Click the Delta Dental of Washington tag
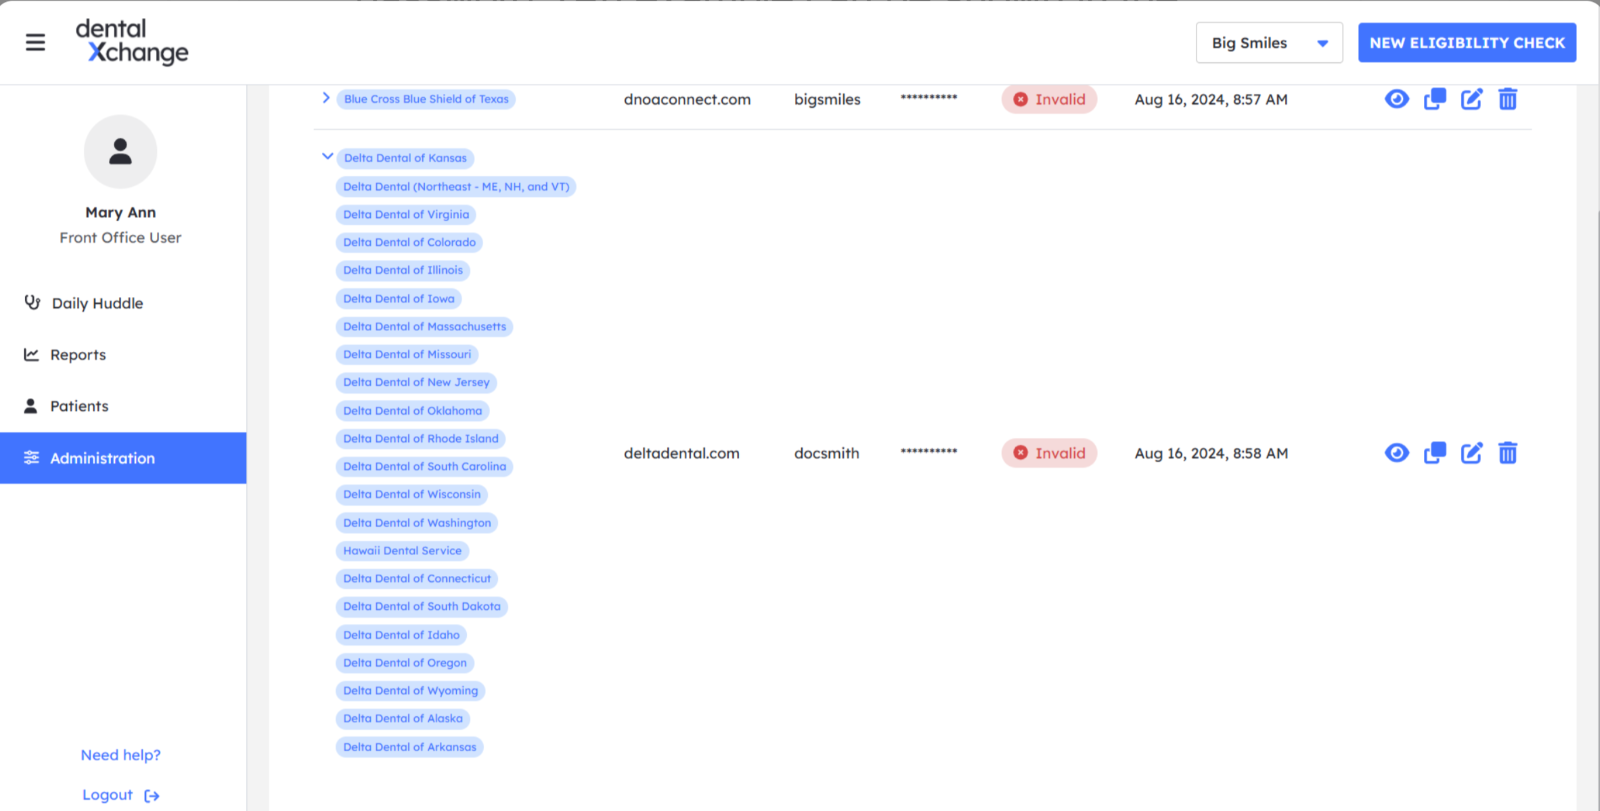This screenshot has height=811, width=1600. 417,523
